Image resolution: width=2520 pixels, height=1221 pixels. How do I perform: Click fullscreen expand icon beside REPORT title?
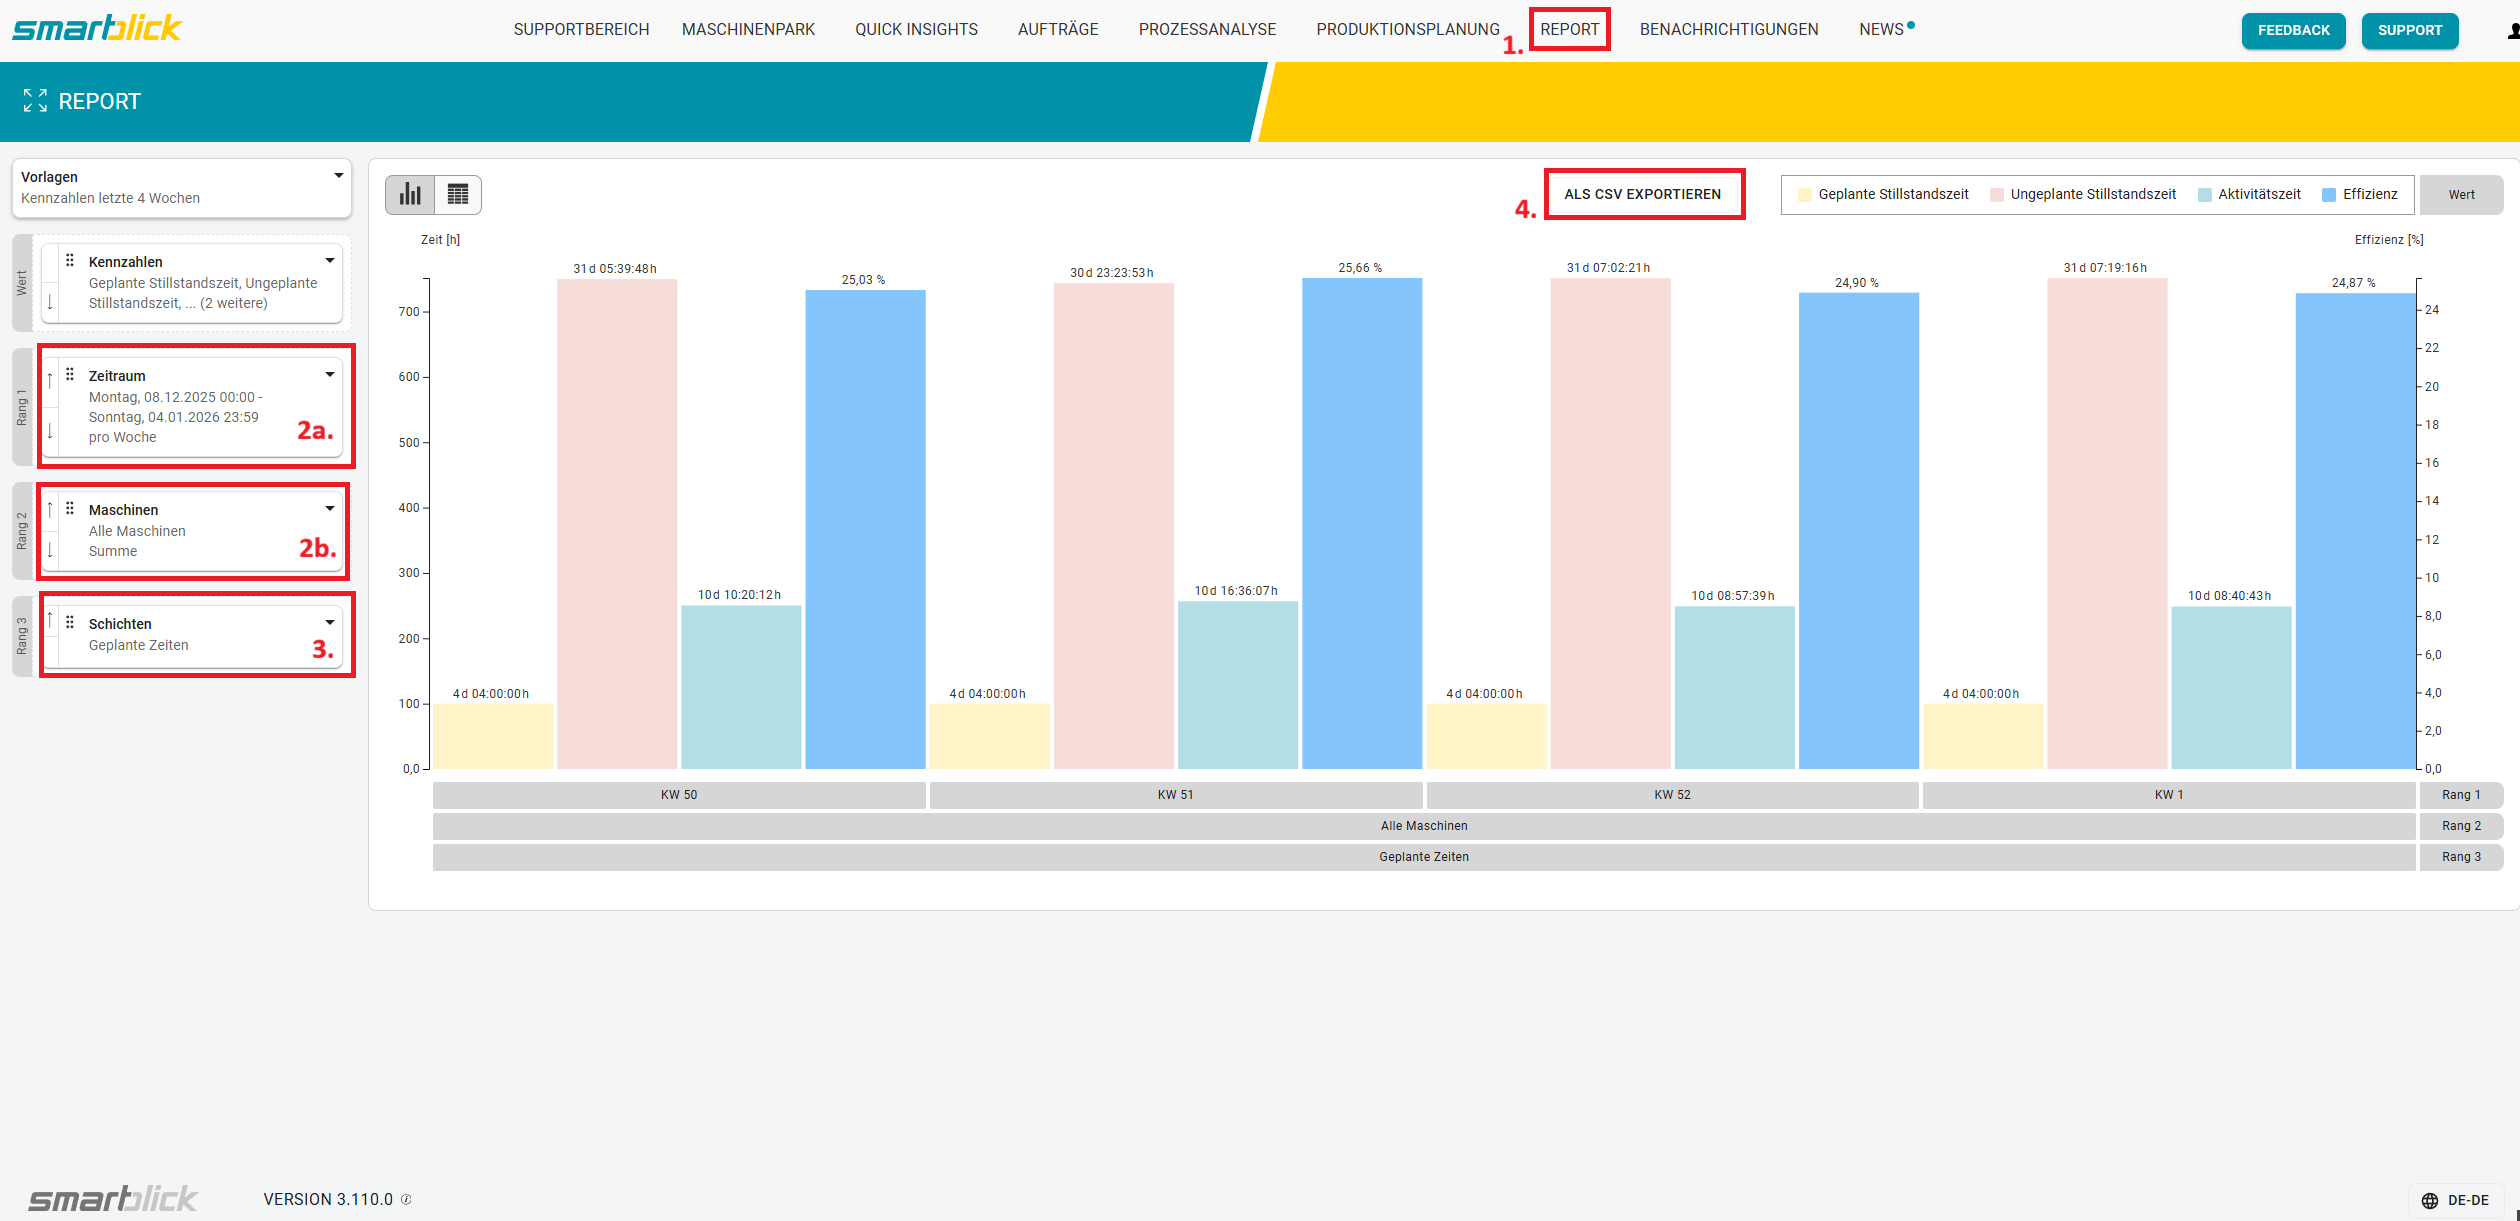[x=35, y=101]
